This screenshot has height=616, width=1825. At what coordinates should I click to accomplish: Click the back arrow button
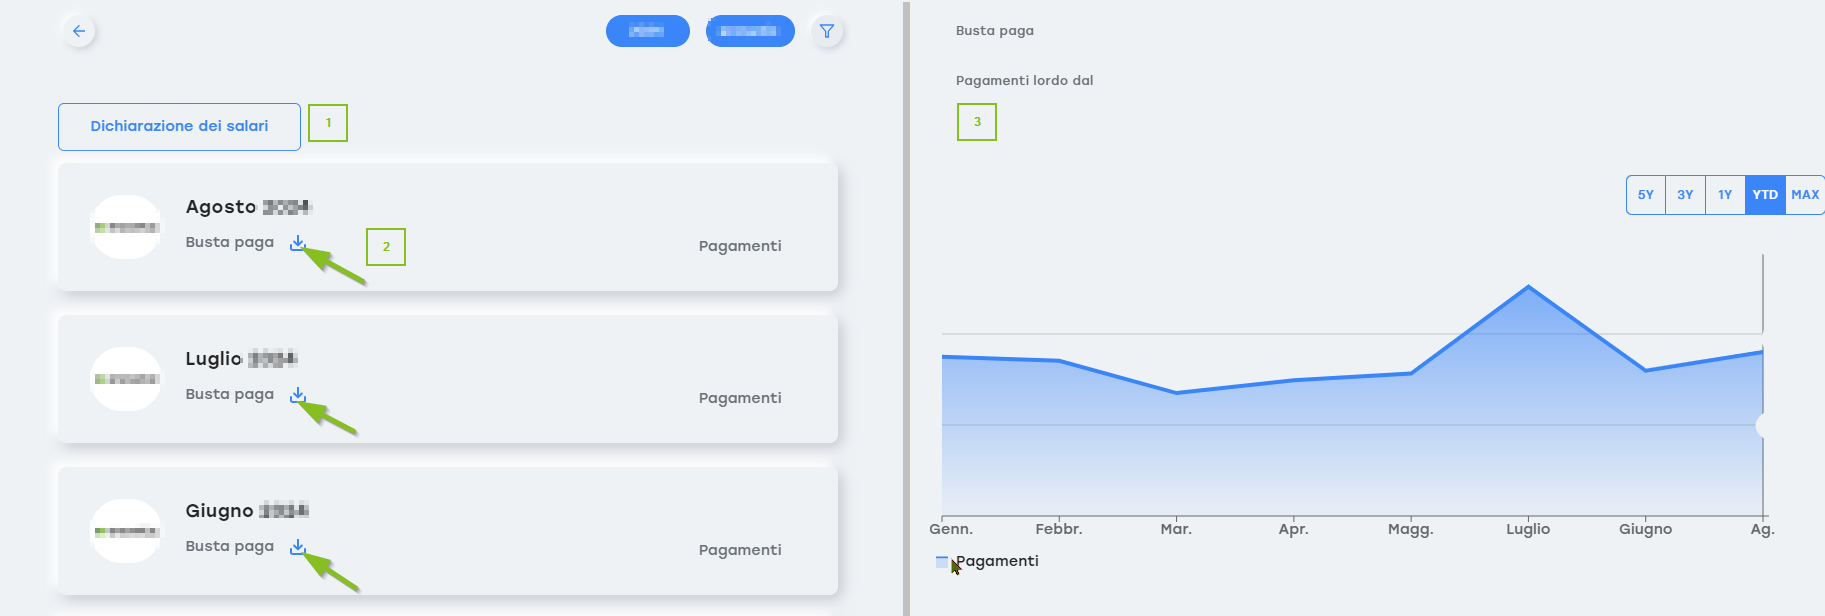point(79,31)
